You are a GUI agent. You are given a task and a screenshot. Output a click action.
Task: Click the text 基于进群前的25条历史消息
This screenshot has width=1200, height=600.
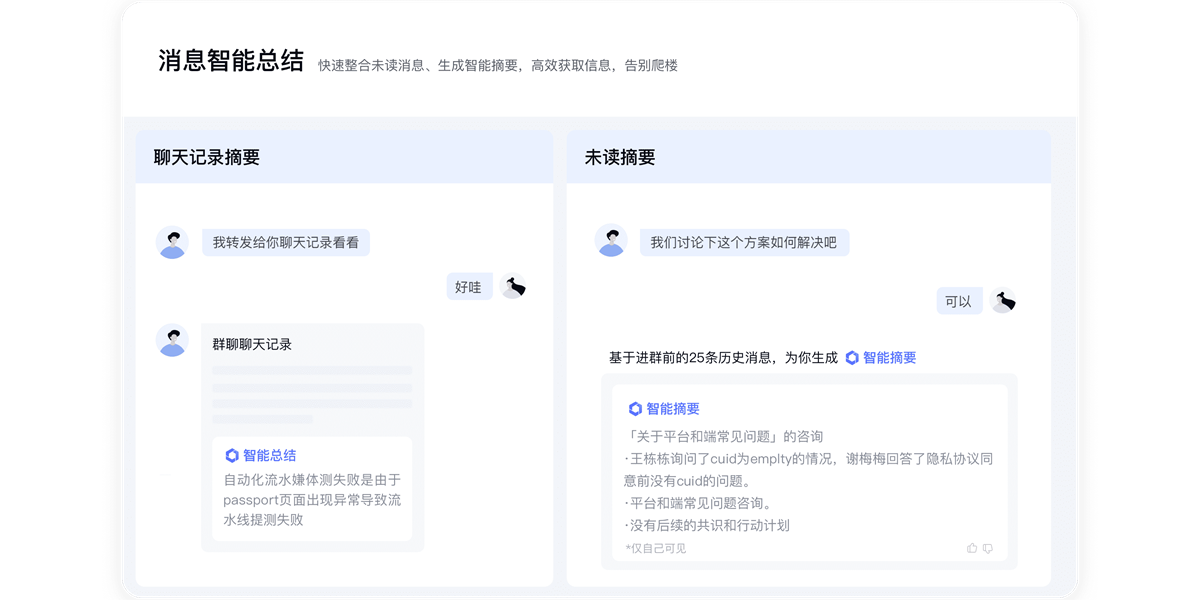[690, 357]
